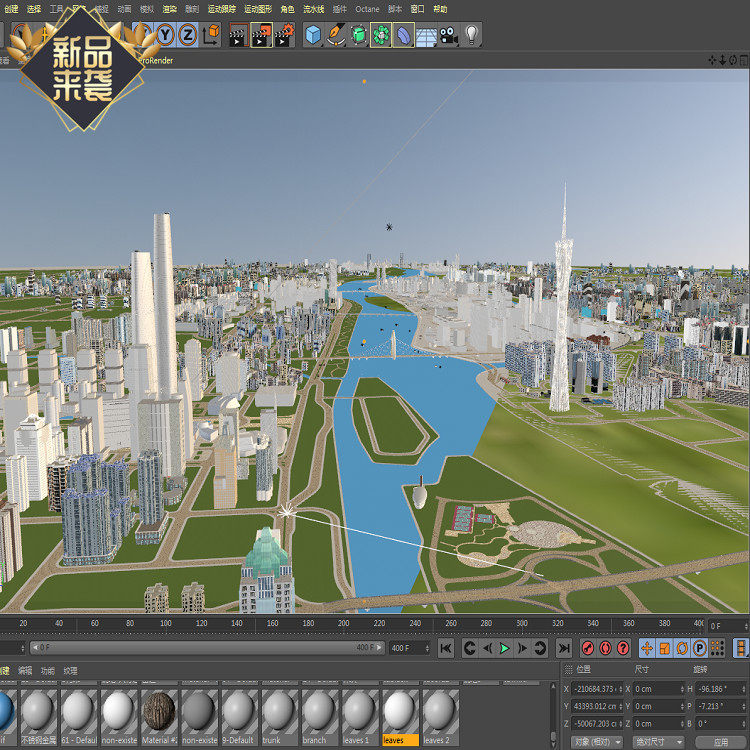Select the leaves material highlighted orange
The height and width of the screenshot is (750, 750).
point(400,717)
